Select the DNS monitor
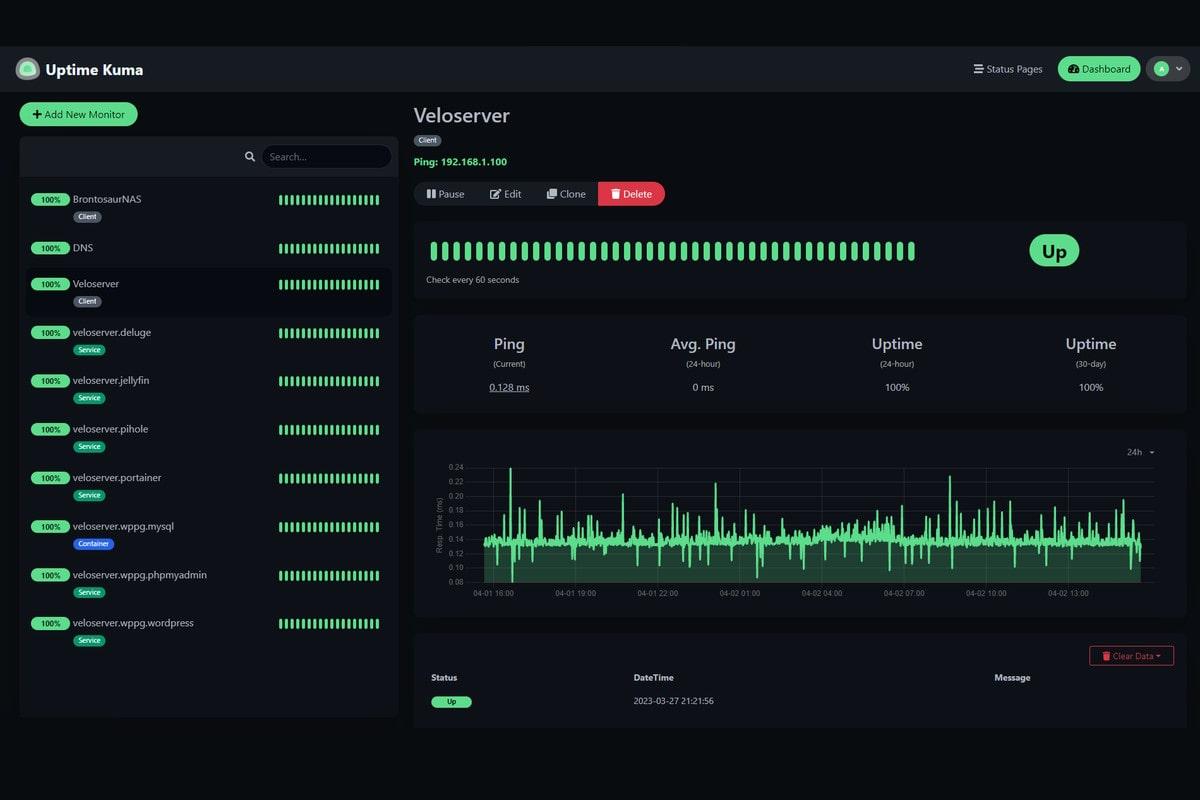This screenshot has width=1200, height=800. click(208, 248)
